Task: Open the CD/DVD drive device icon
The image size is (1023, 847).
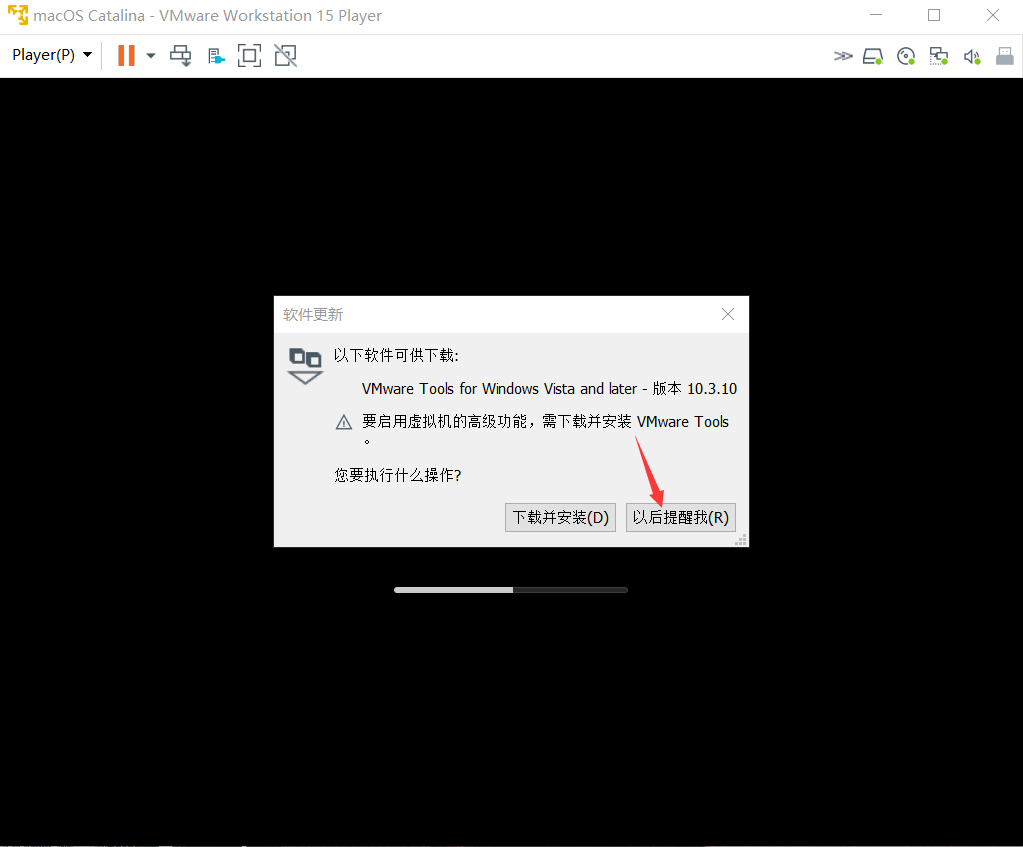Action: point(906,56)
